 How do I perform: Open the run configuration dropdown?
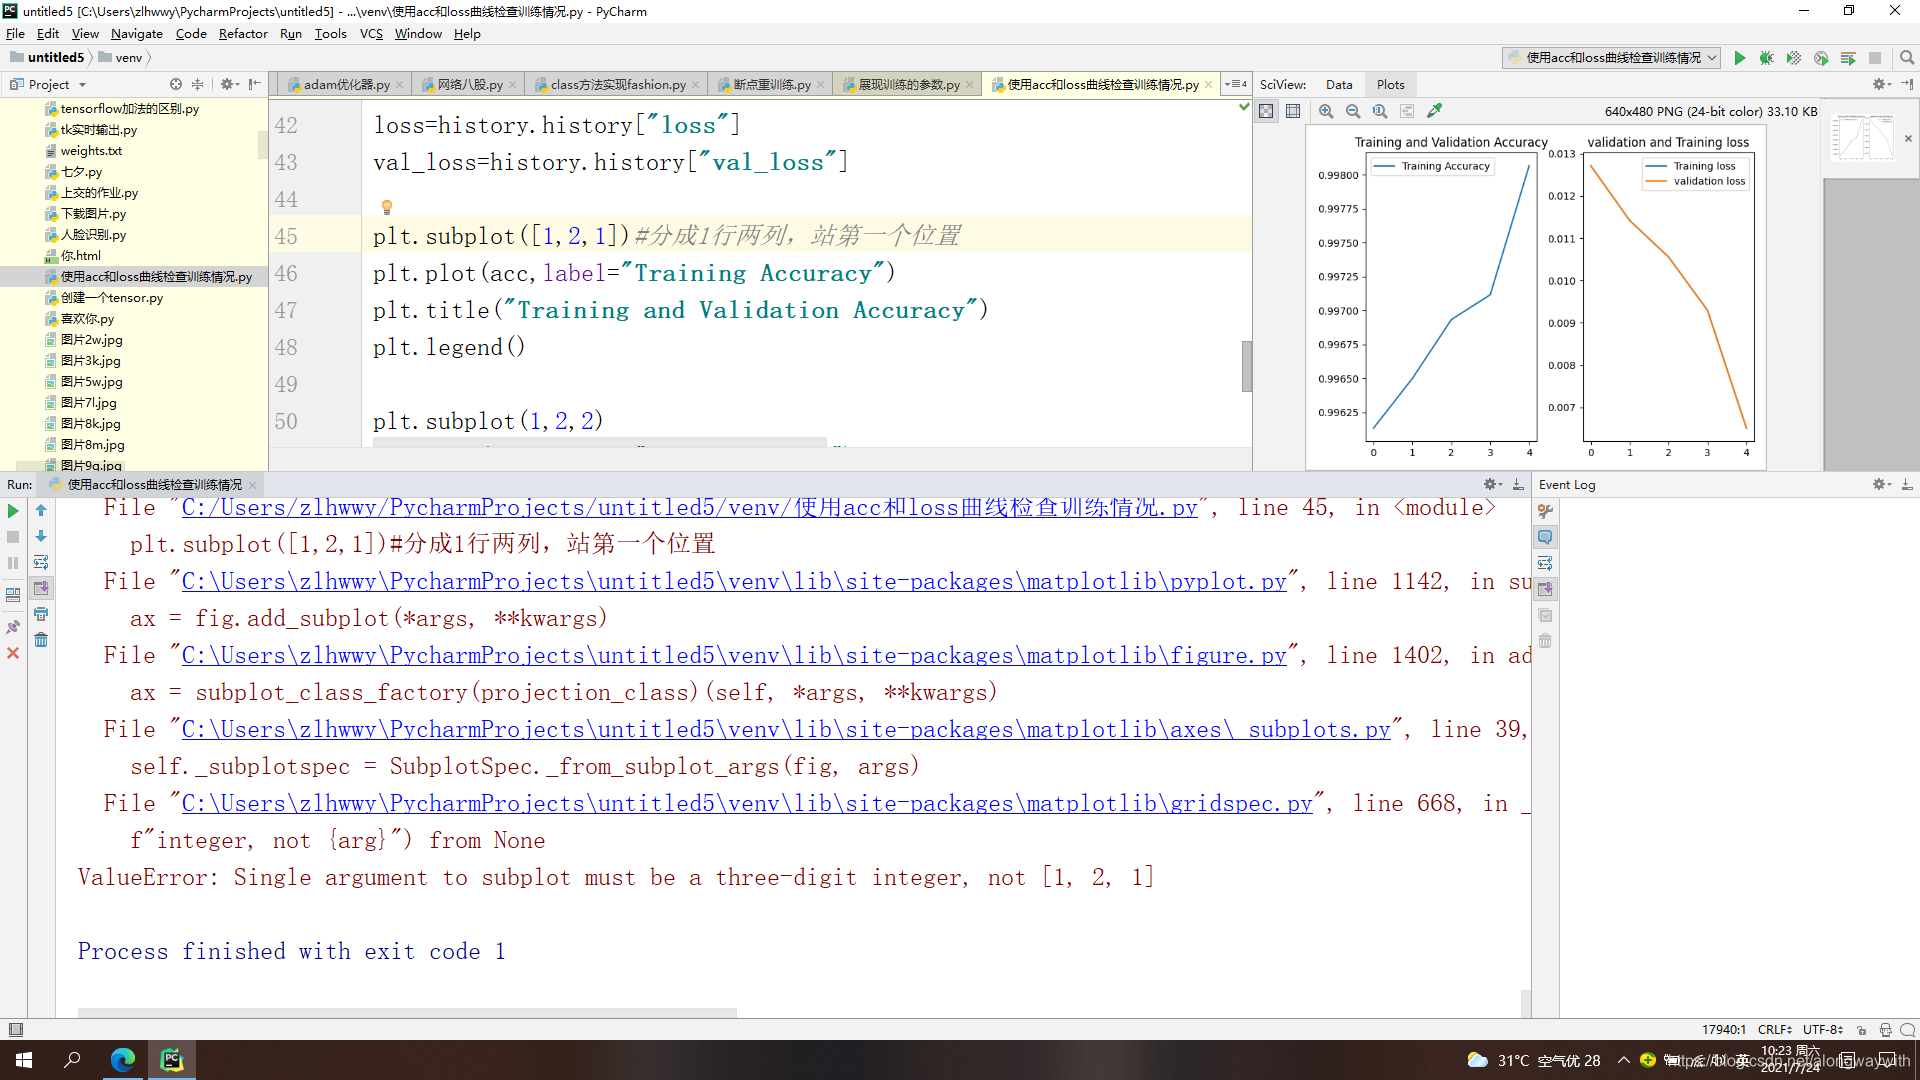click(1712, 58)
